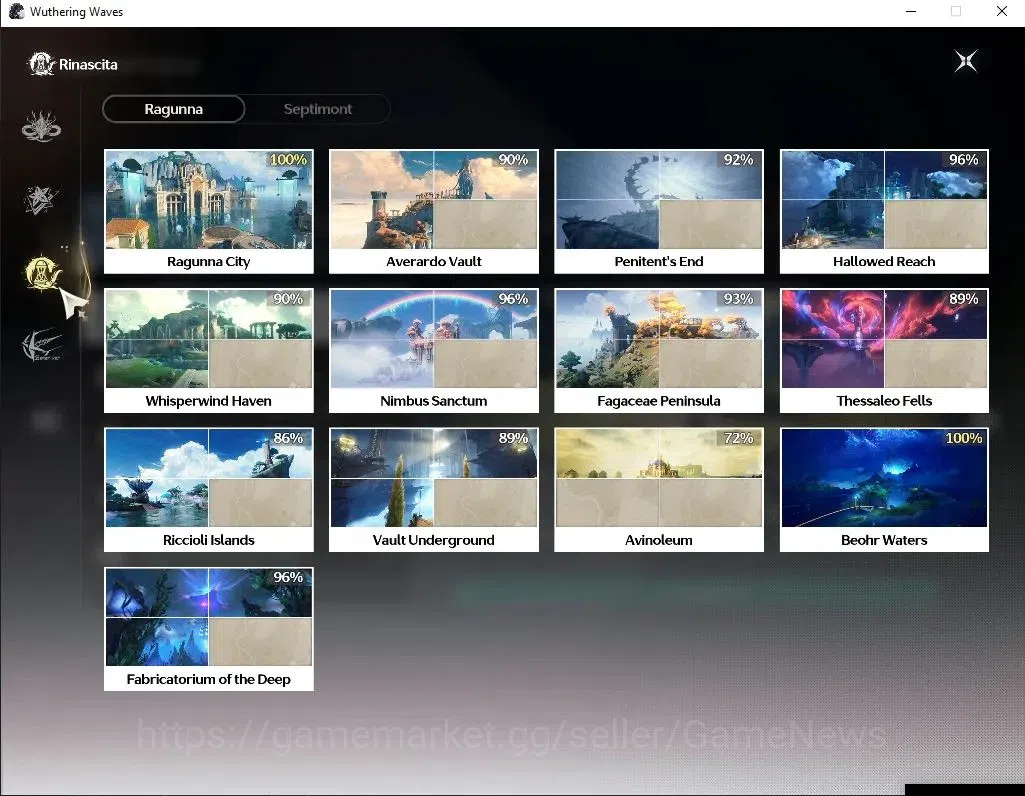The image size is (1025, 796).
Task: Open the Avinoleum area at 72%
Action: click(659, 489)
